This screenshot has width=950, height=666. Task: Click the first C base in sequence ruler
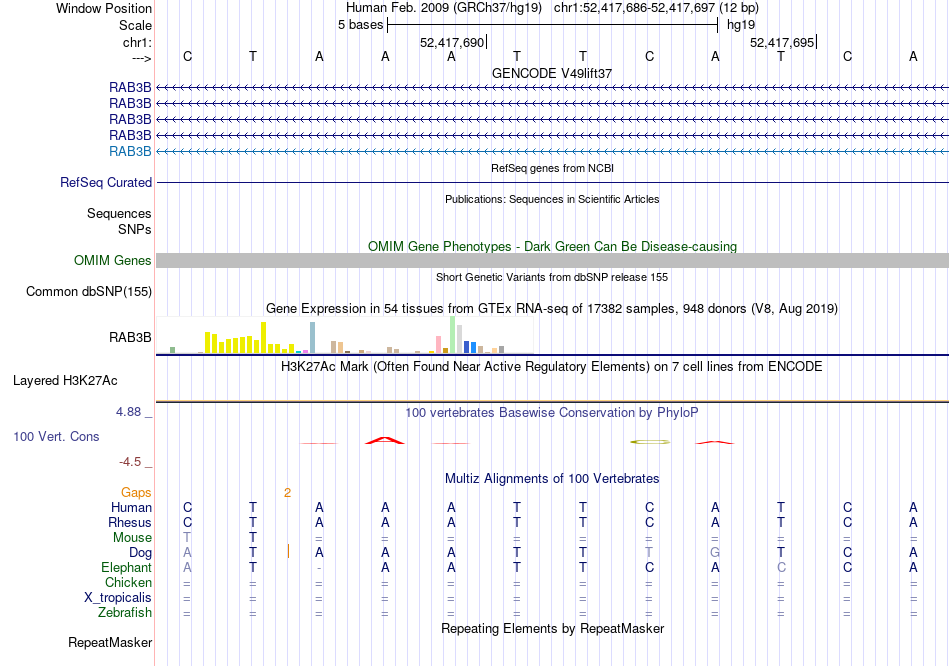pyautogui.click(x=188, y=56)
